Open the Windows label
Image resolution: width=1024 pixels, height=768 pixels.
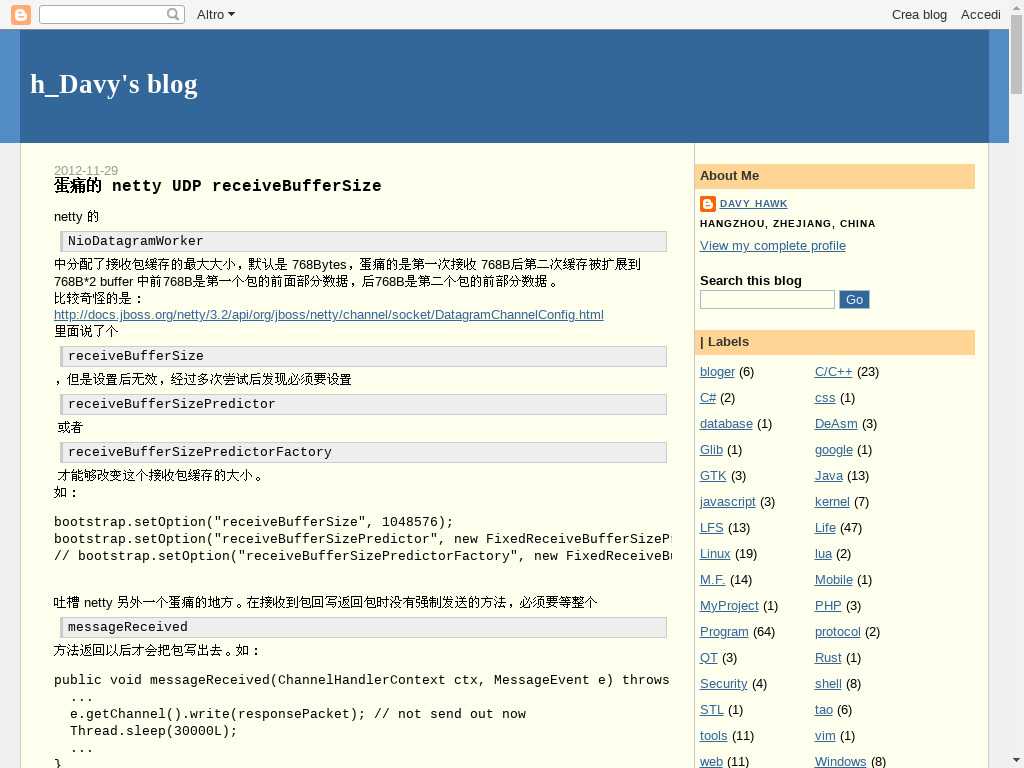click(840, 761)
